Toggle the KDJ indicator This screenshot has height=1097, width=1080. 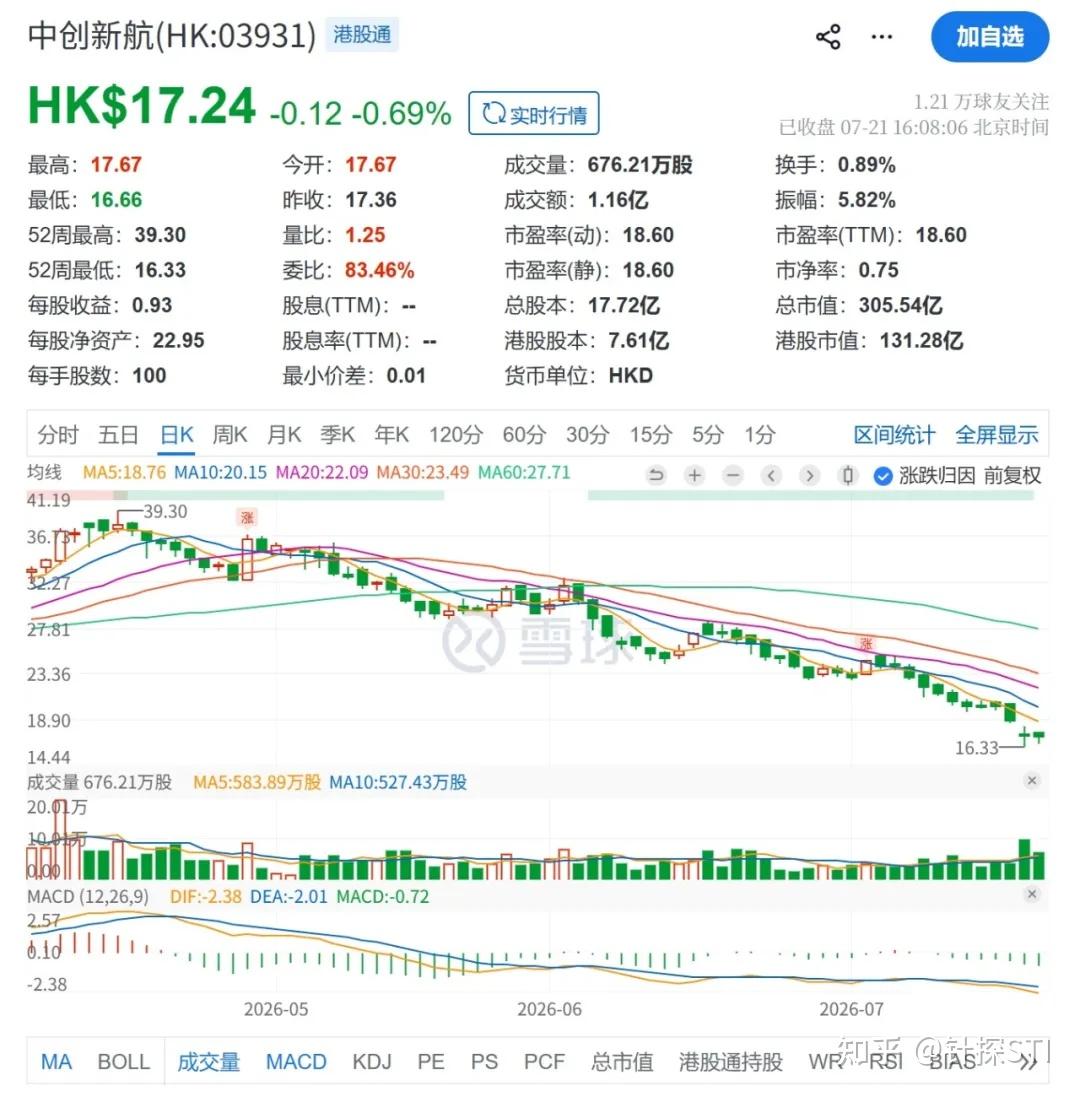[371, 1062]
